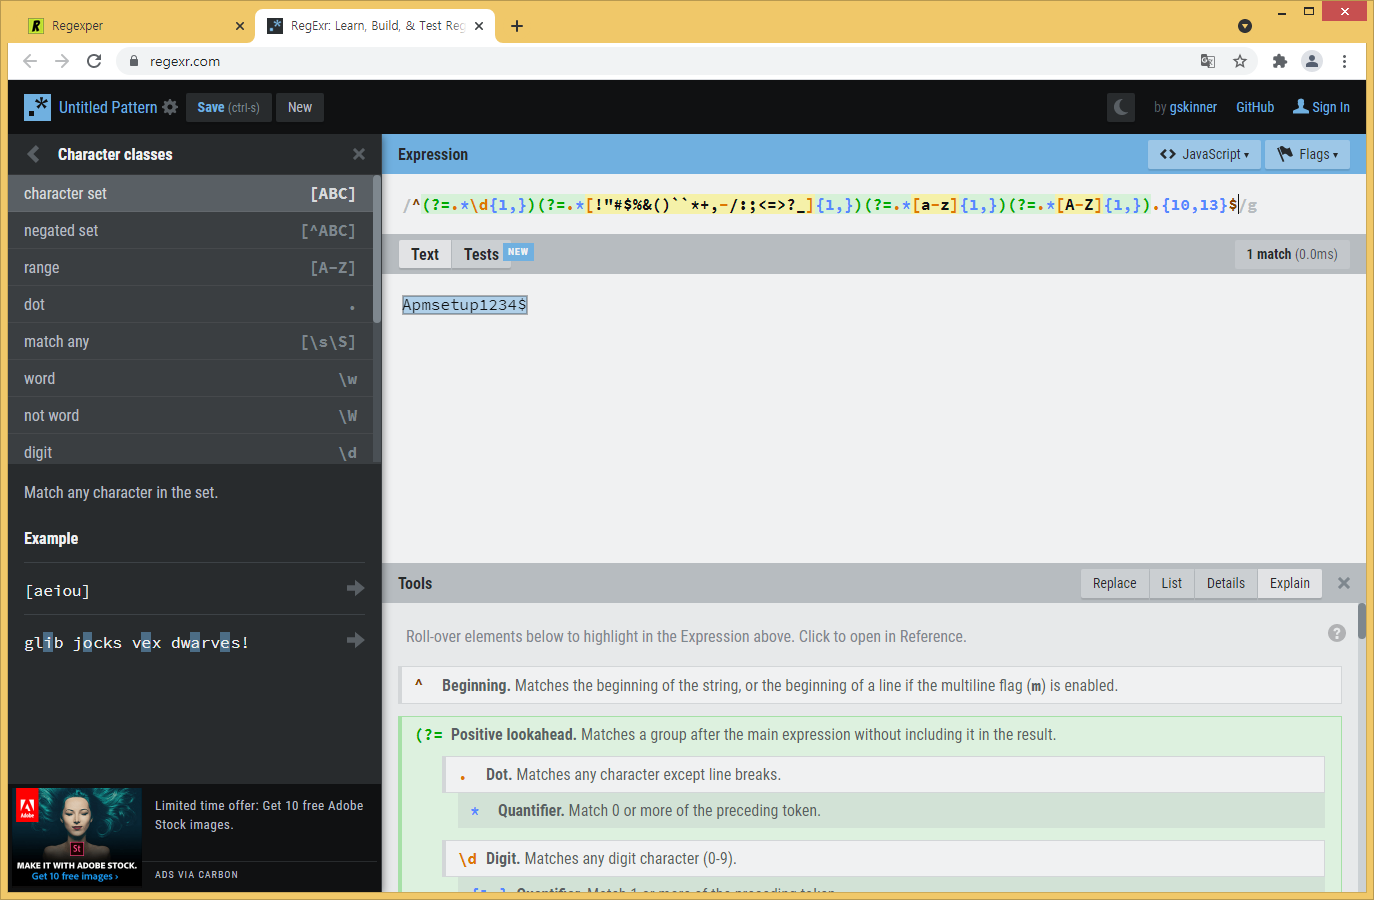The height and width of the screenshot is (900, 1374).
Task: Open the JavaScript engine dropdown
Action: point(1204,154)
